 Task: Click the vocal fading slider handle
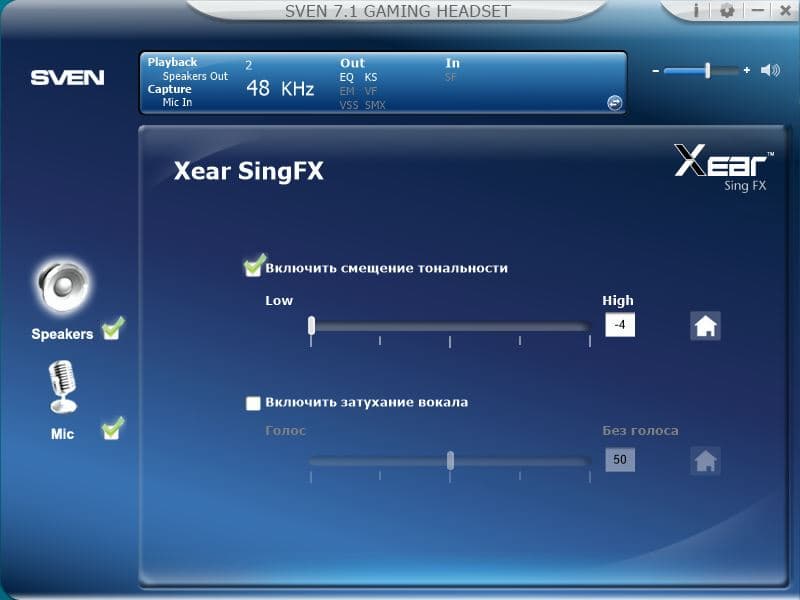[450, 460]
